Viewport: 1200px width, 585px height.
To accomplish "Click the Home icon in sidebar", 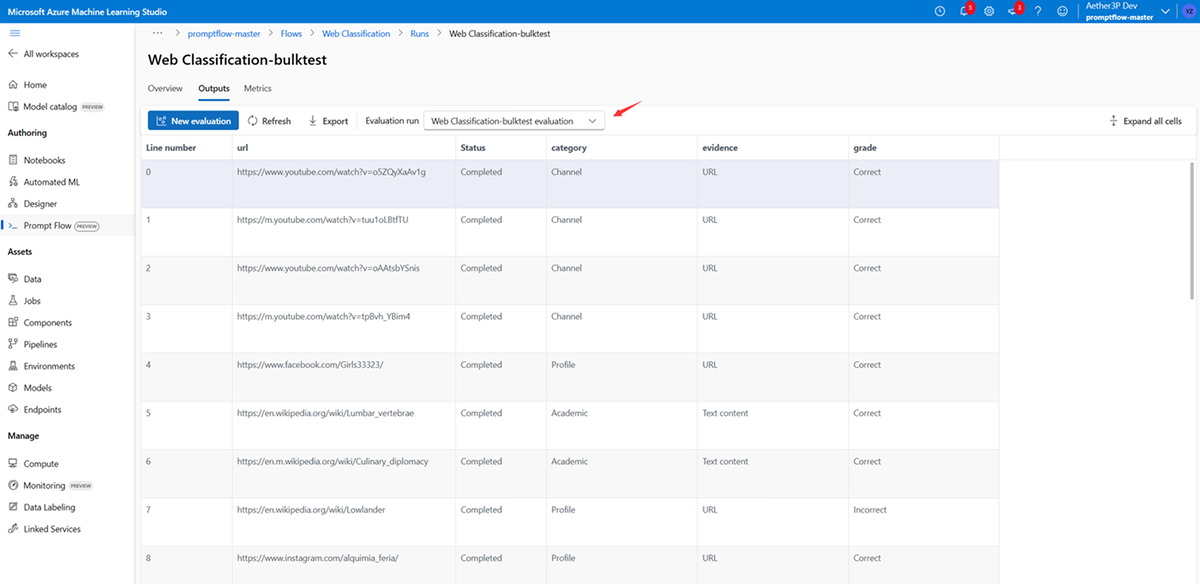I will [x=14, y=85].
